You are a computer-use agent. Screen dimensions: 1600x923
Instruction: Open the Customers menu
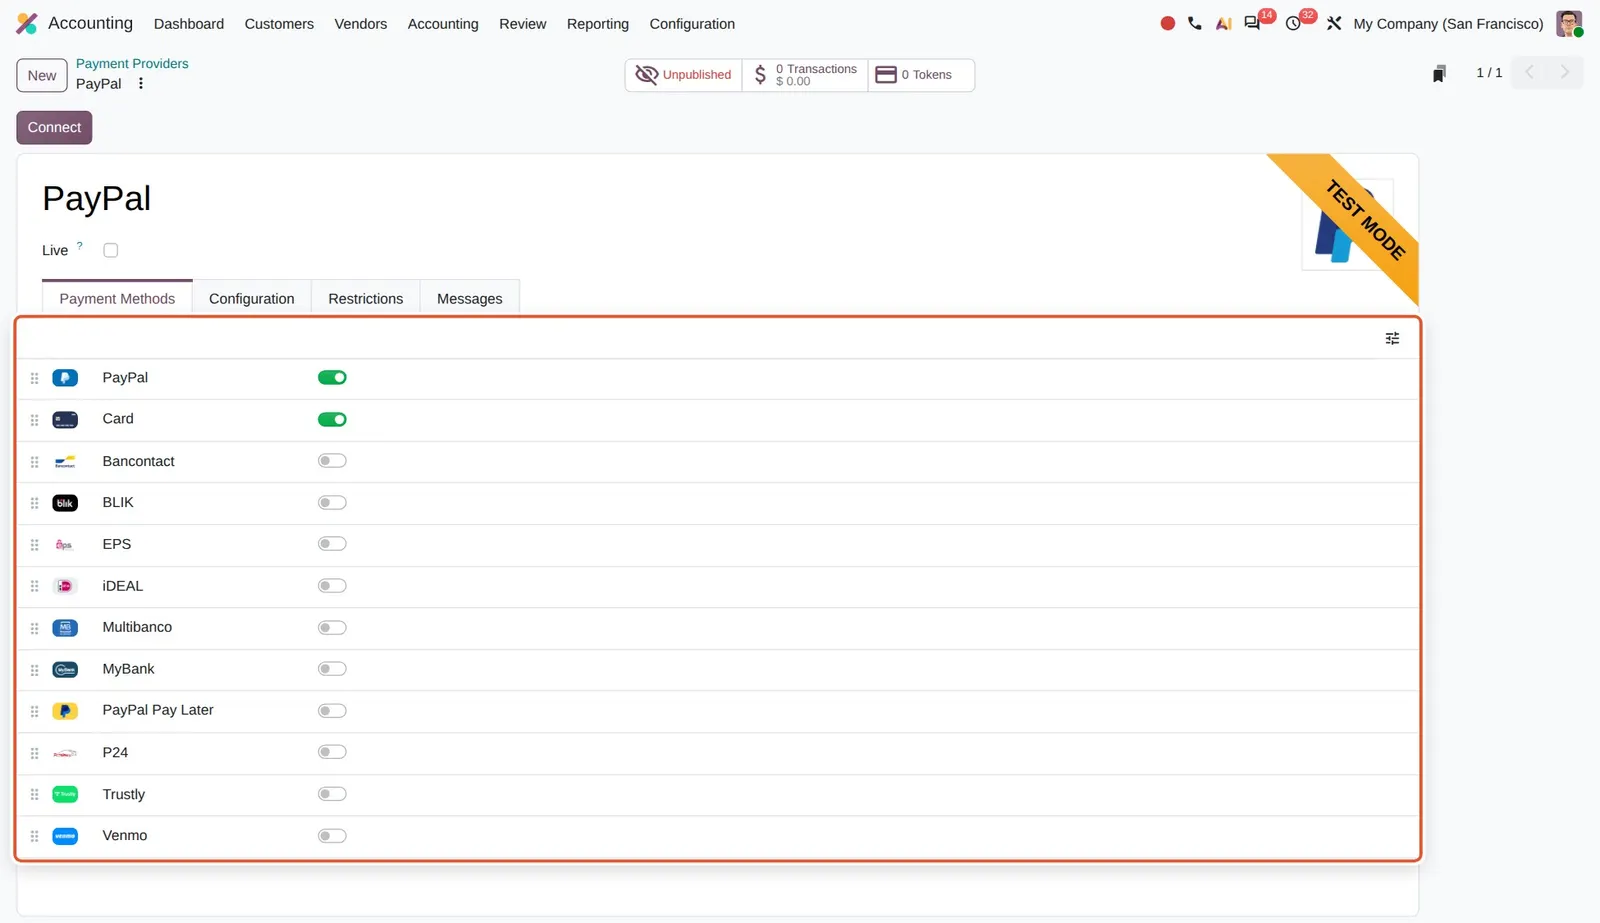pos(279,24)
